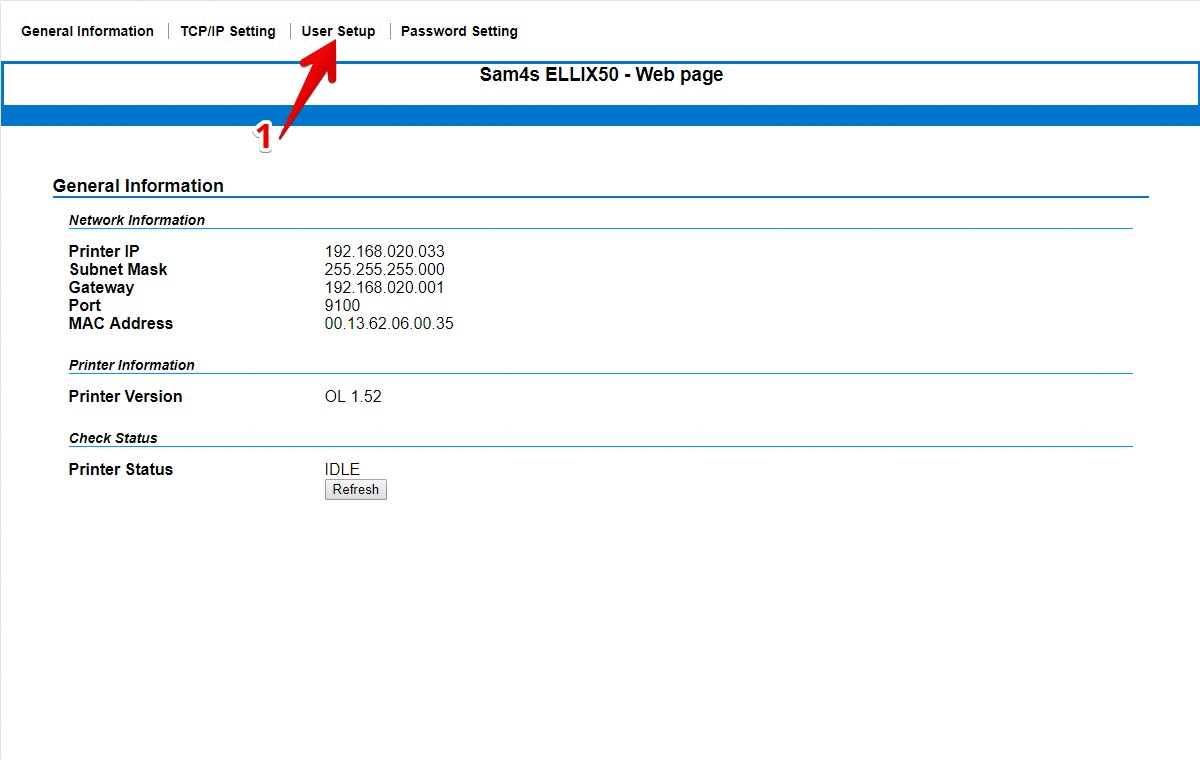Click the MAC Address label
Image resolution: width=1200 pixels, height=760 pixels.
[x=121, y=323]
